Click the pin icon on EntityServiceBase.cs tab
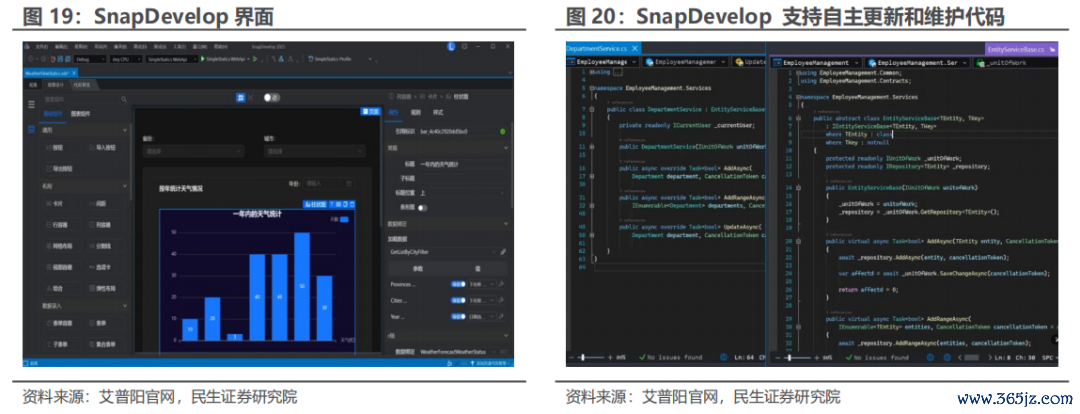Viewport: 1080px width, 414px height. tap(1050, 50)
